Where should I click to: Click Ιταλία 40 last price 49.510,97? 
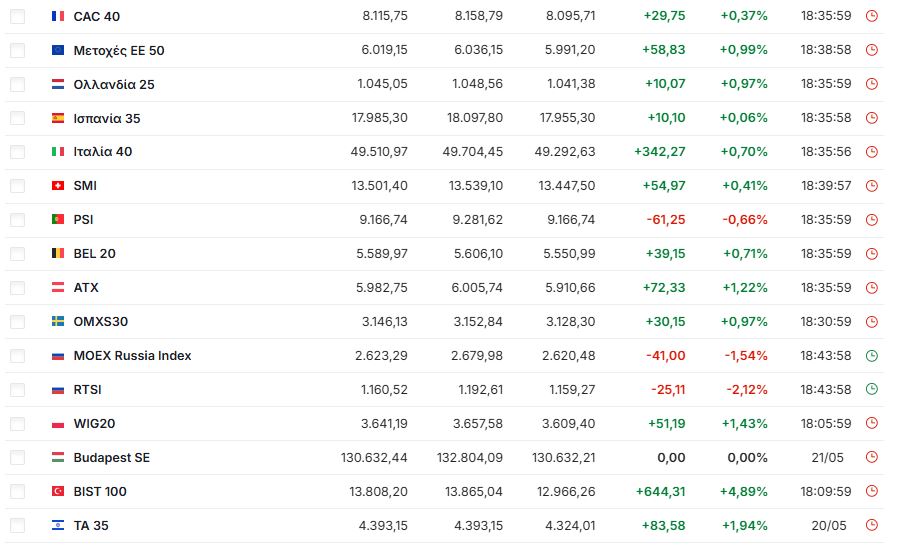379,152
